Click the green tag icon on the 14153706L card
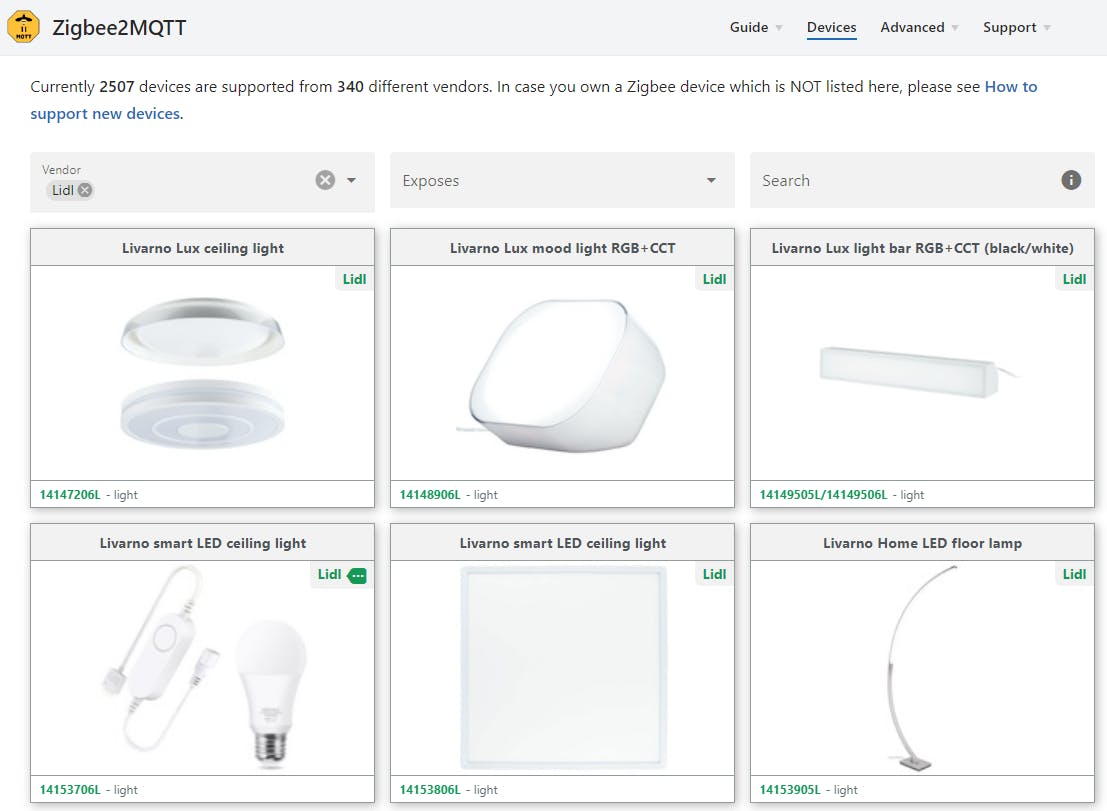Screen dimensions: 1107x811 click(357, 575)
